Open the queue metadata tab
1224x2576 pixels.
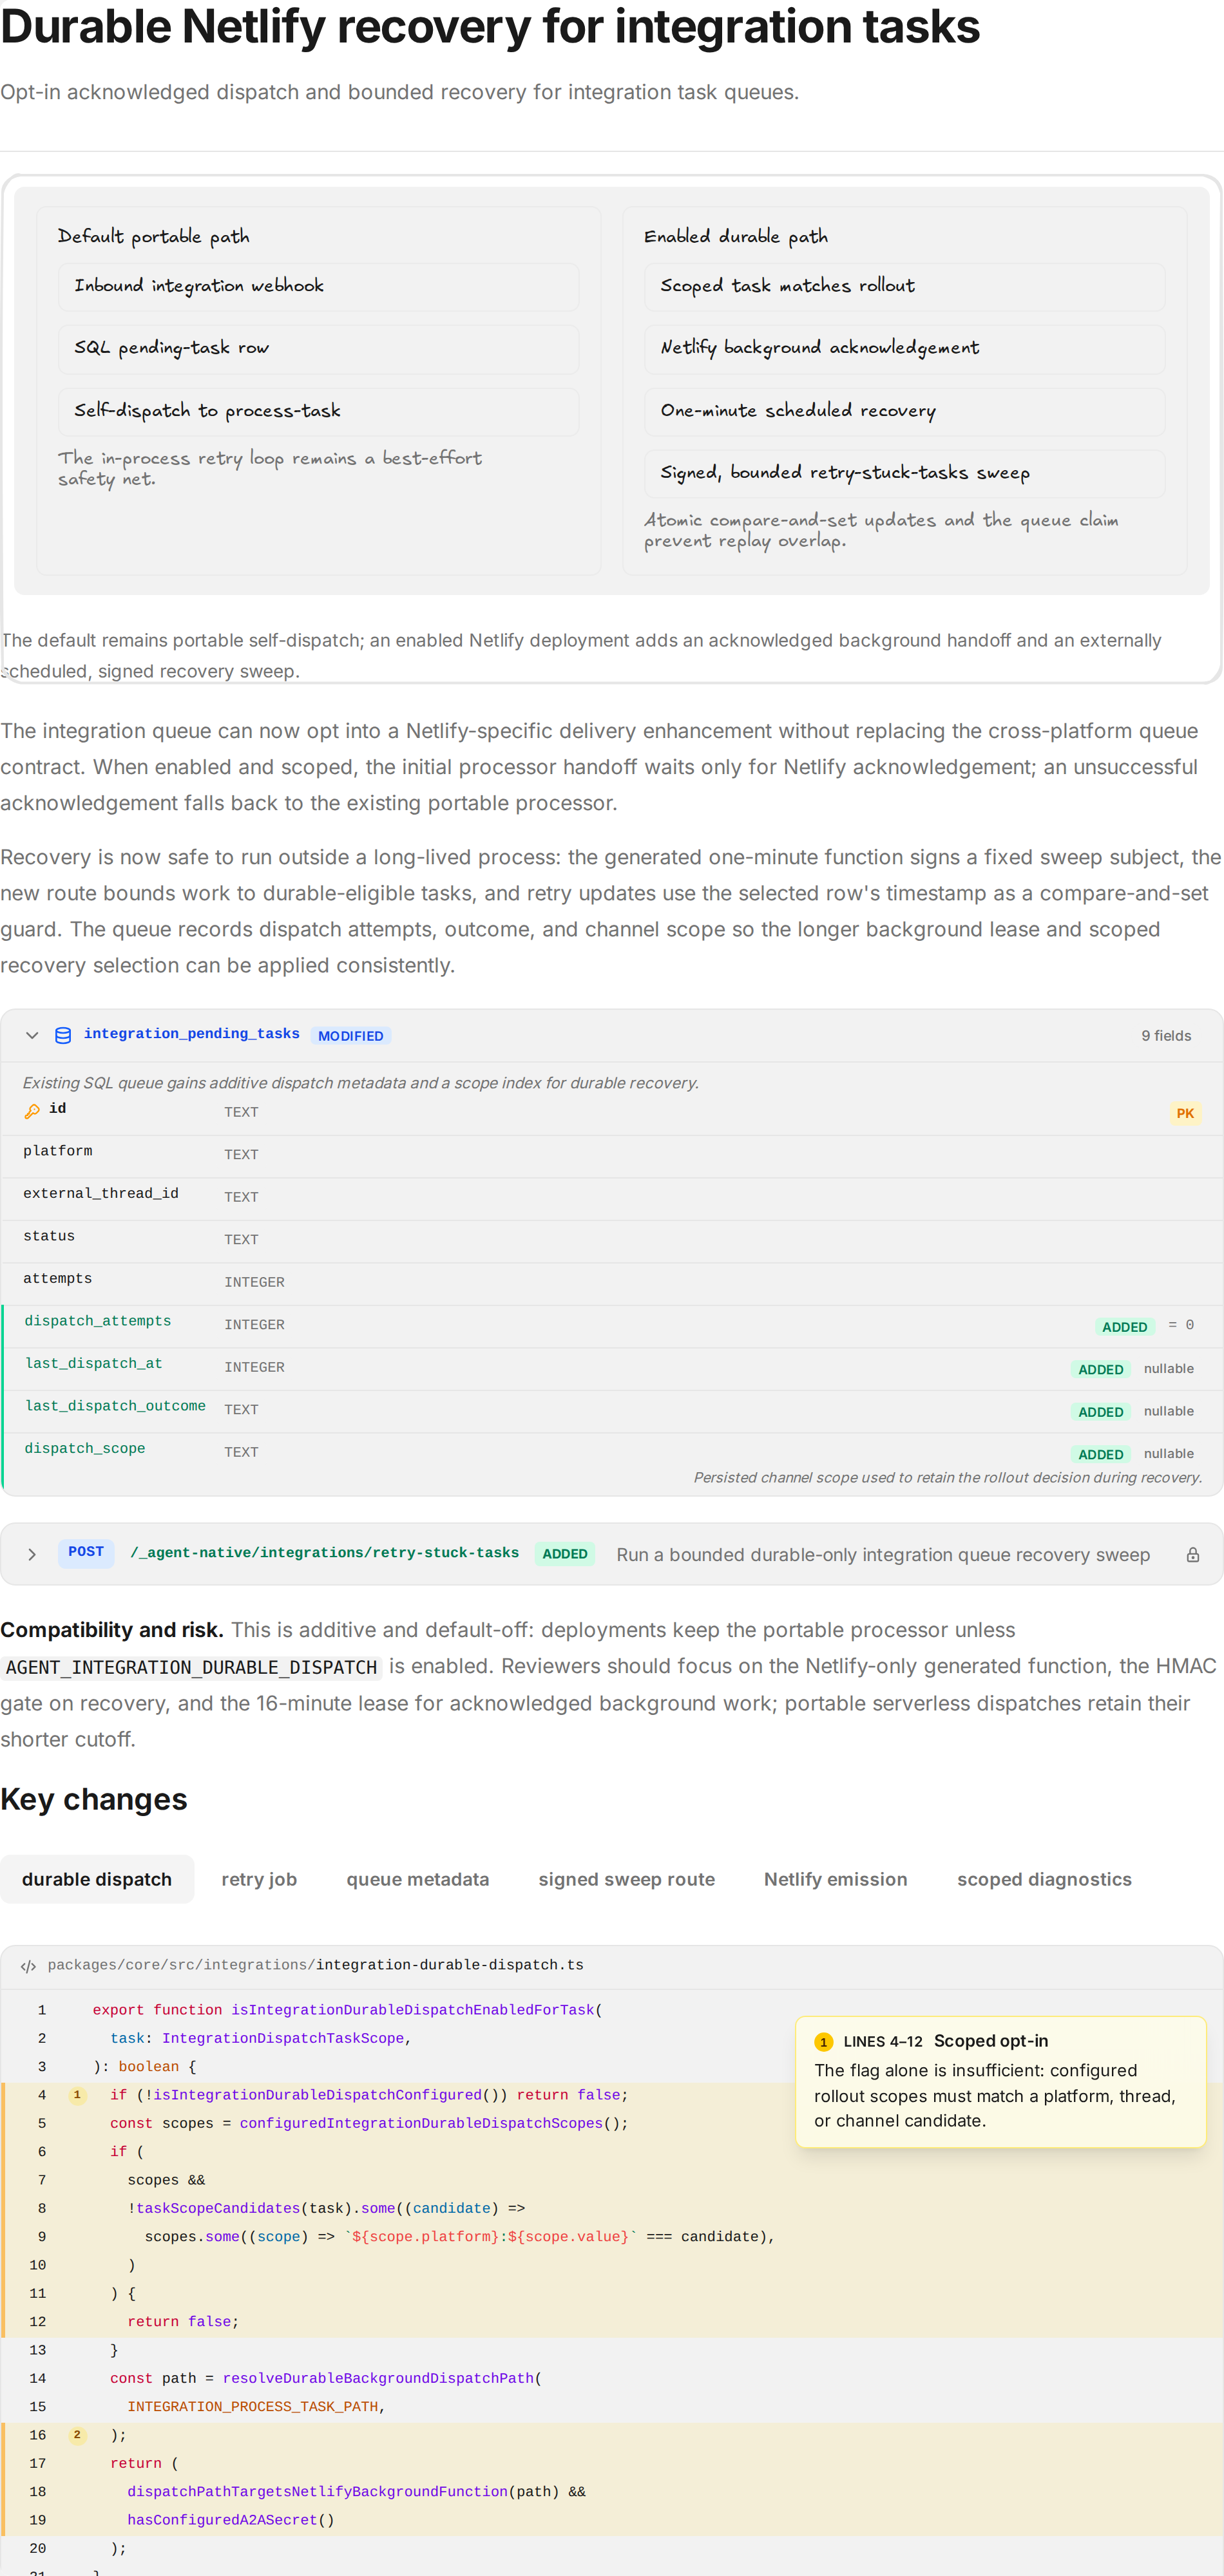tap(418, 1879)
